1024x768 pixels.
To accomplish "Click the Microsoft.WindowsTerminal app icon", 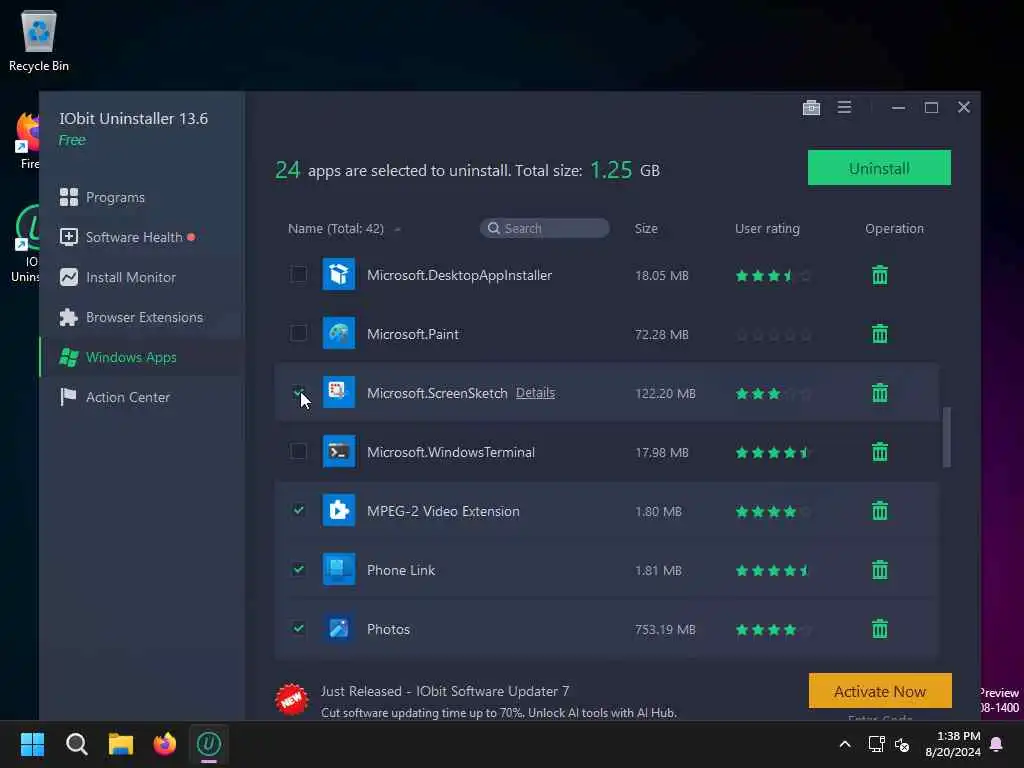I will coord(339,451).
